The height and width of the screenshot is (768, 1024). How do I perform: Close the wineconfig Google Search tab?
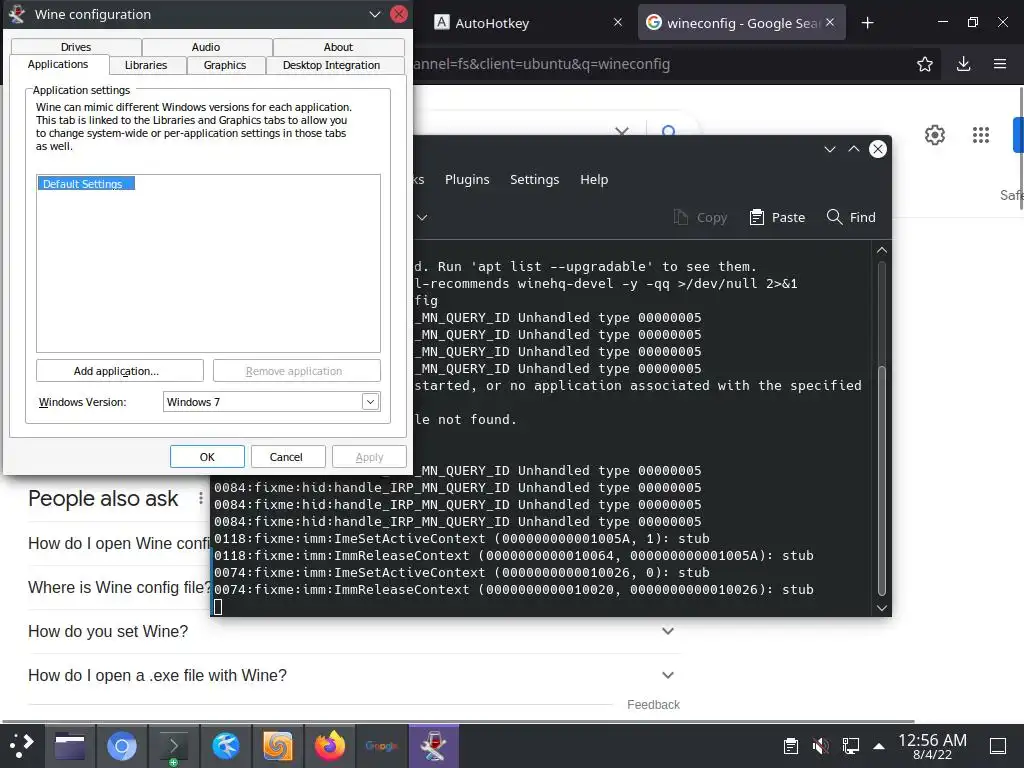[x=830, y=22]
